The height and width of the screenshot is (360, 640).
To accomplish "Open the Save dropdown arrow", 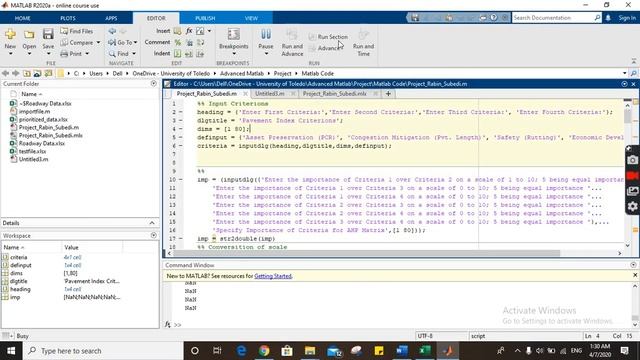I will pyautogui.click(x=48, y=54).
